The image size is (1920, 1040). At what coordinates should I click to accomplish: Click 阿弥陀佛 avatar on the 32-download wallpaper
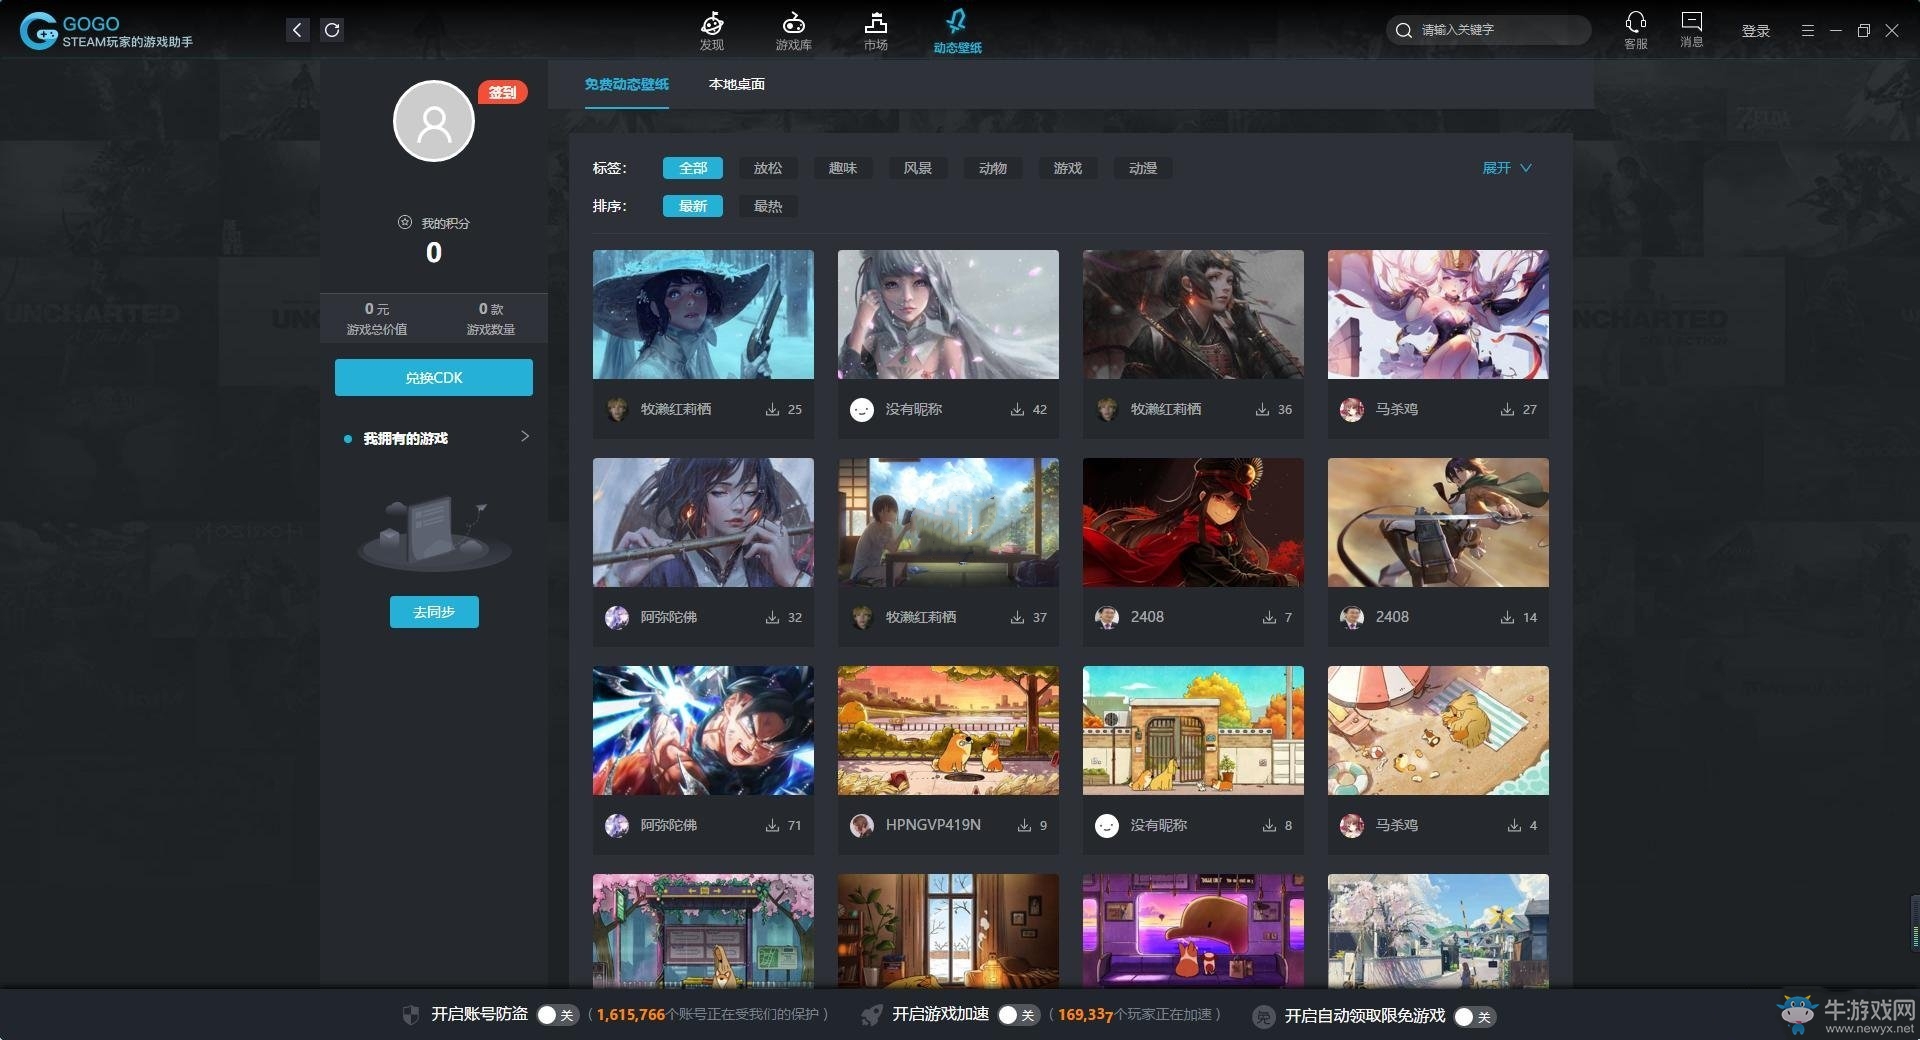[616, 617]
